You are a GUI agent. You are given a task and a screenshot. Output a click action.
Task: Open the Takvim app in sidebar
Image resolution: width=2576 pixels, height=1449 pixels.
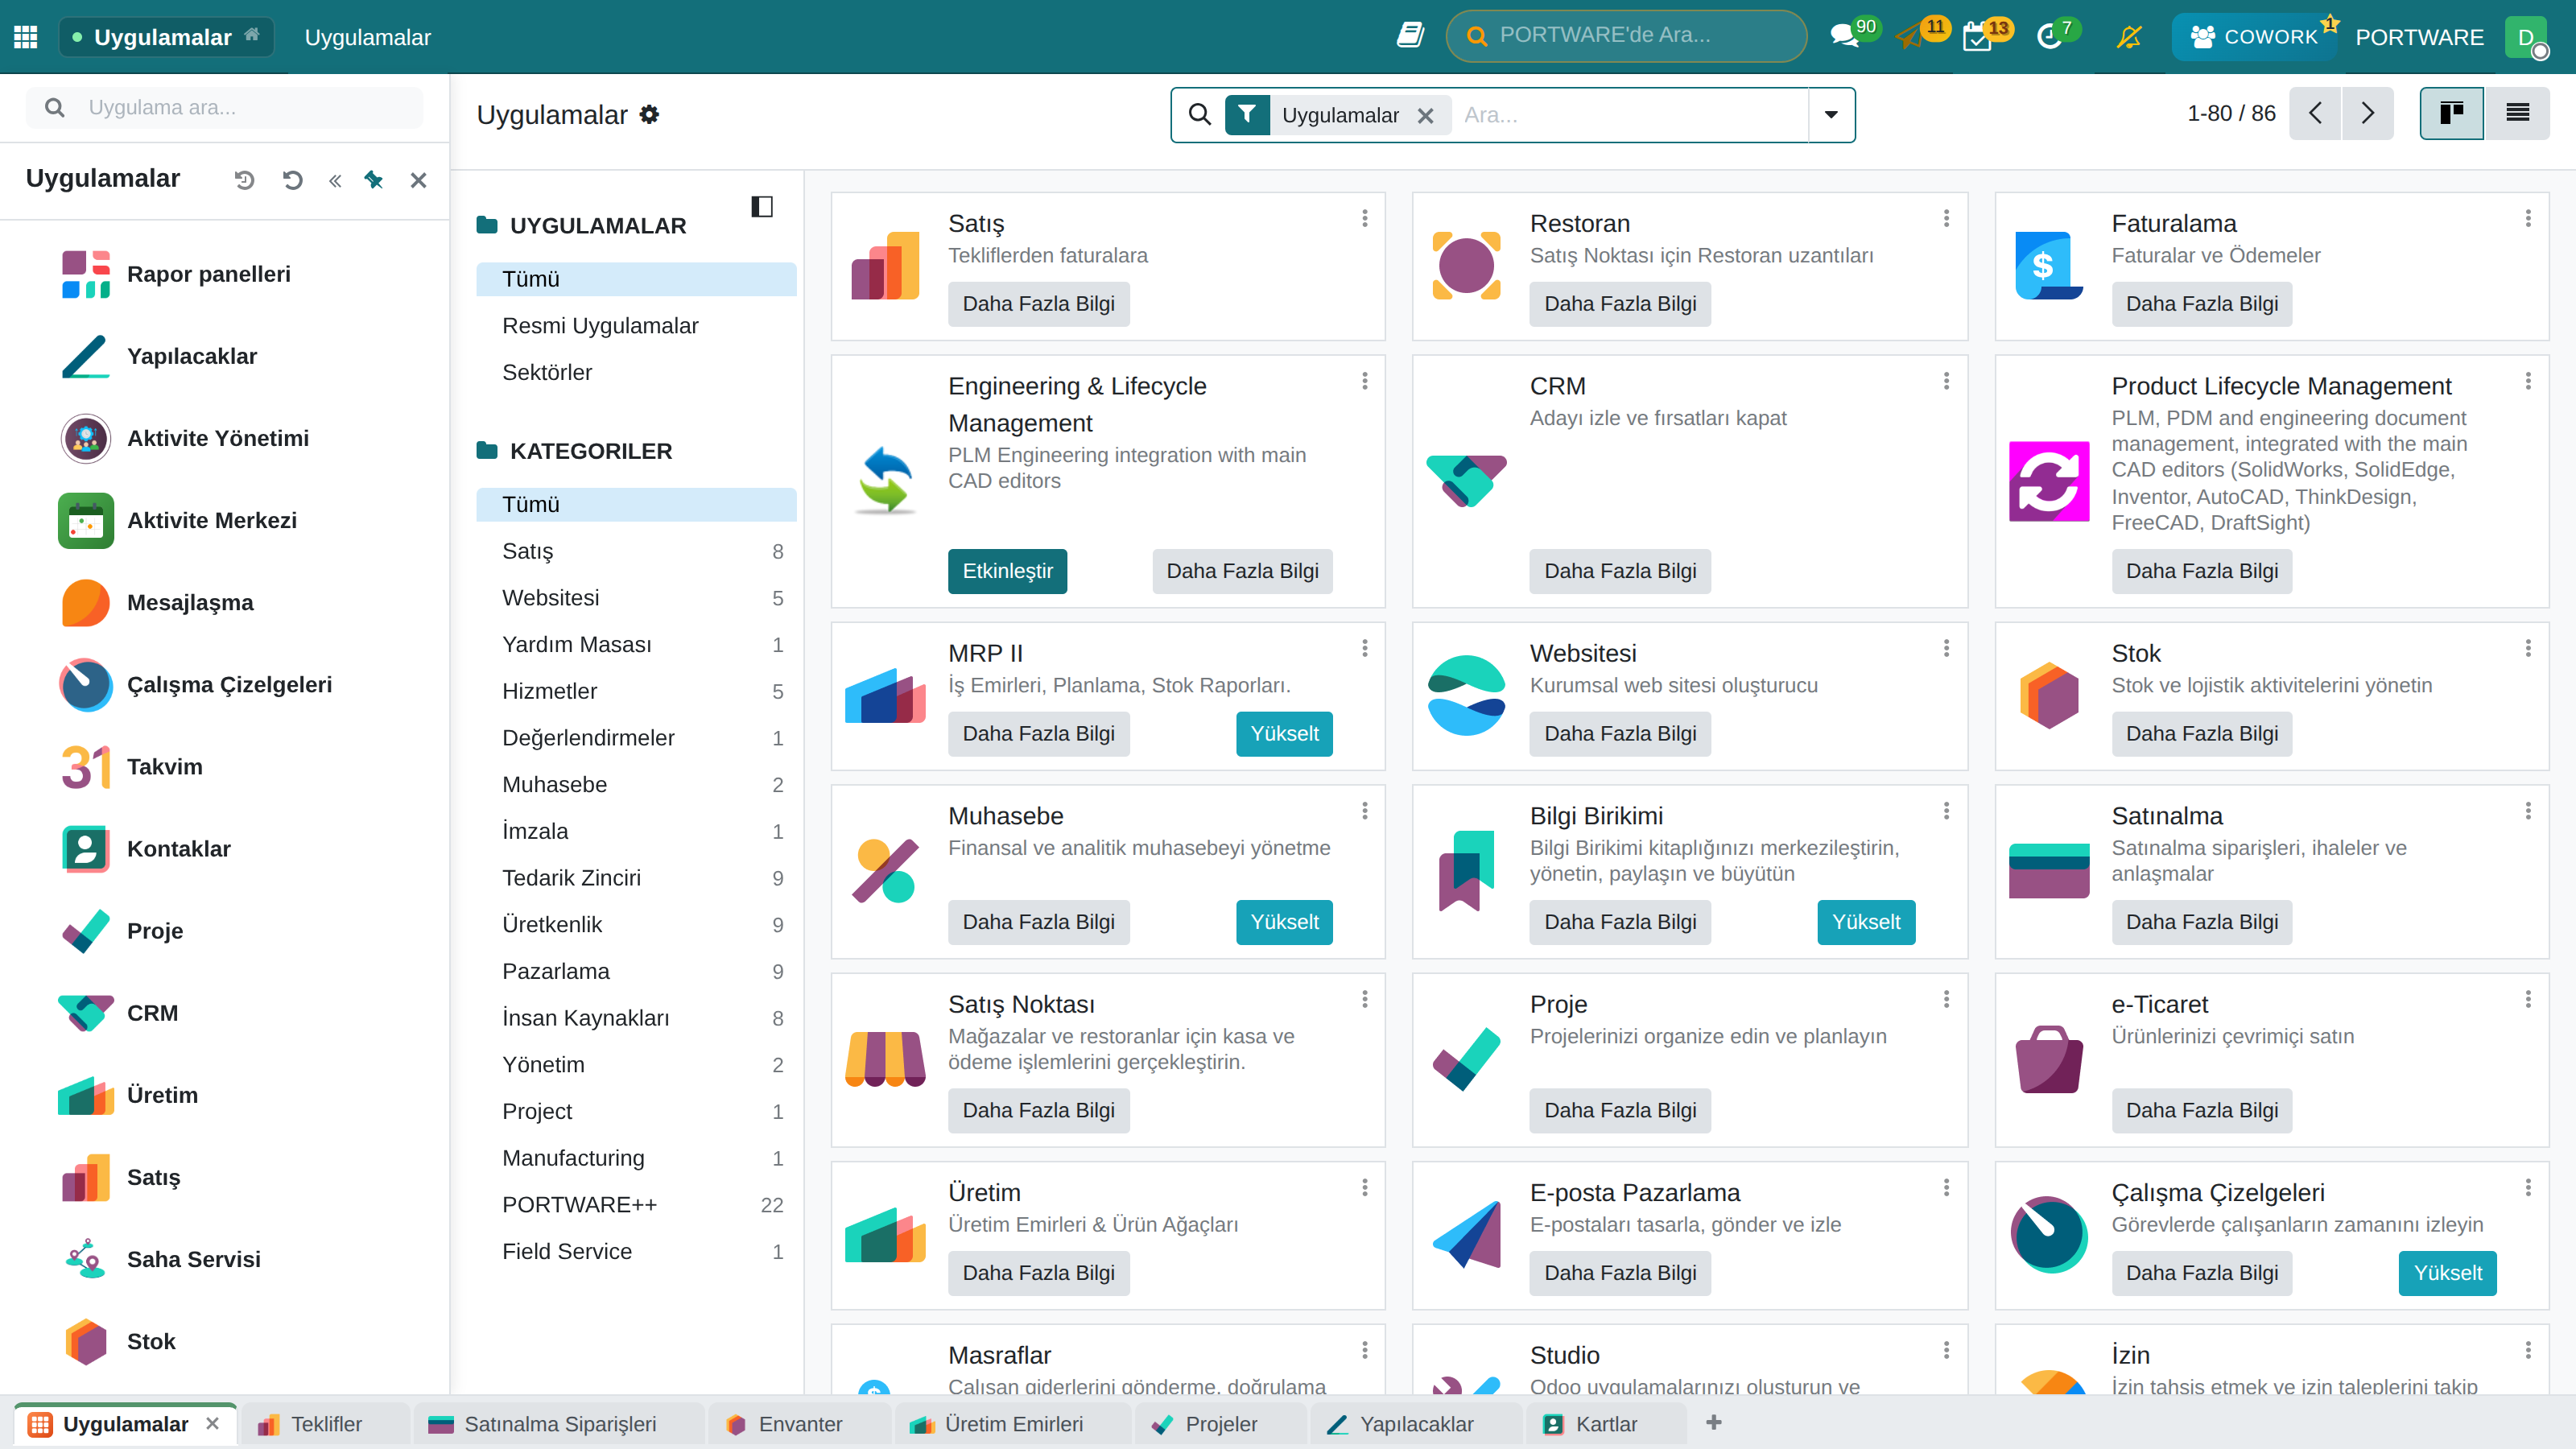pos(165,767)
